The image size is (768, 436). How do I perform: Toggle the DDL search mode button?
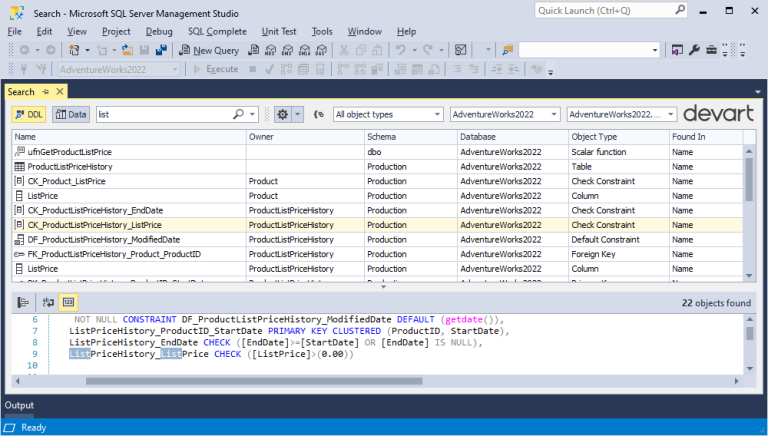(x=29, y=114)
